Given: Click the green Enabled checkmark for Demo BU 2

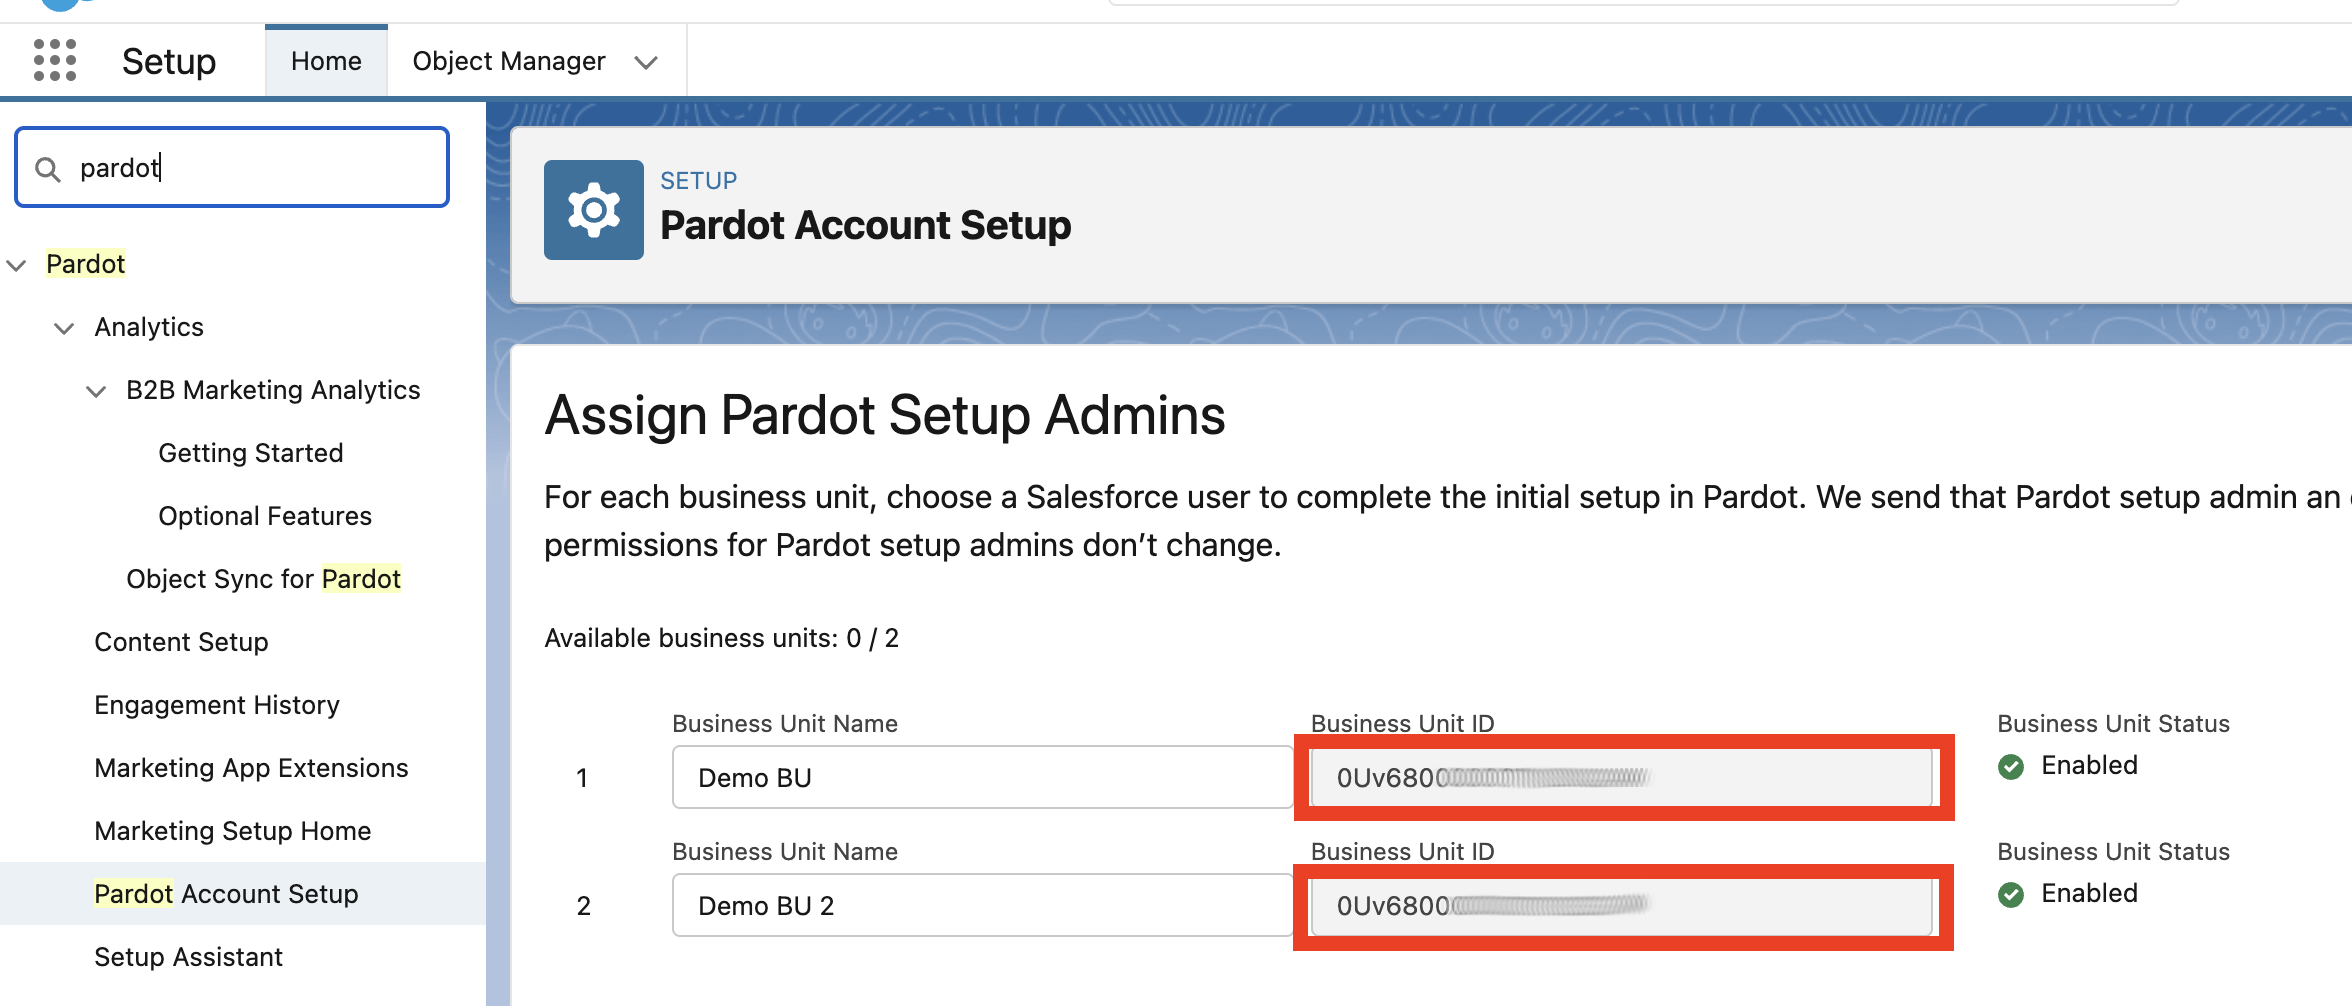Looking at the screenshot, I should point(2011,894).
